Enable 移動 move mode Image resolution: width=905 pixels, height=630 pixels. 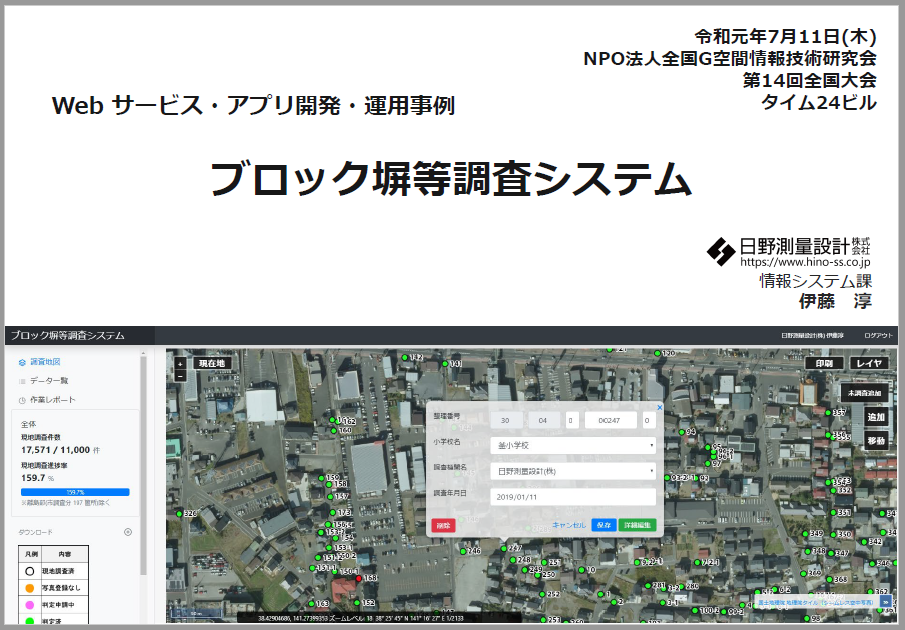pos(875,440)
